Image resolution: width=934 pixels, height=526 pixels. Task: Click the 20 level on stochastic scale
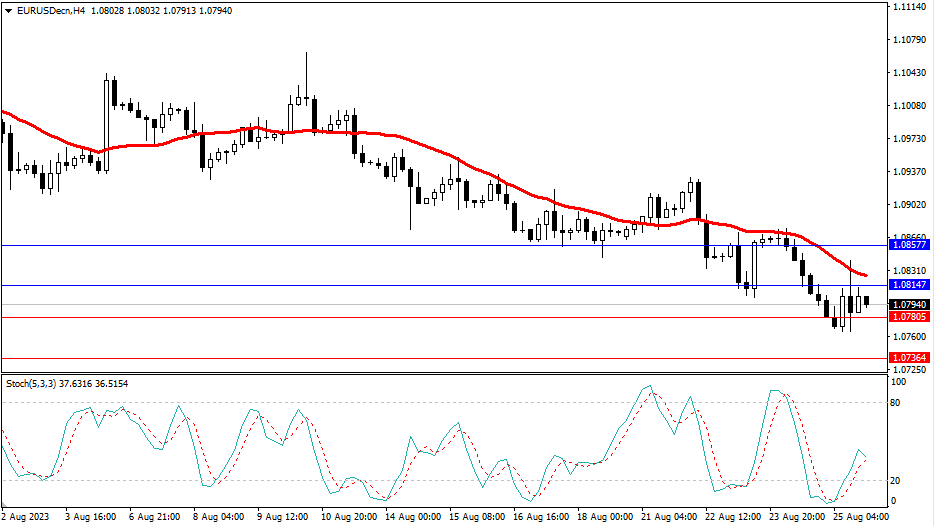point(897,480)
